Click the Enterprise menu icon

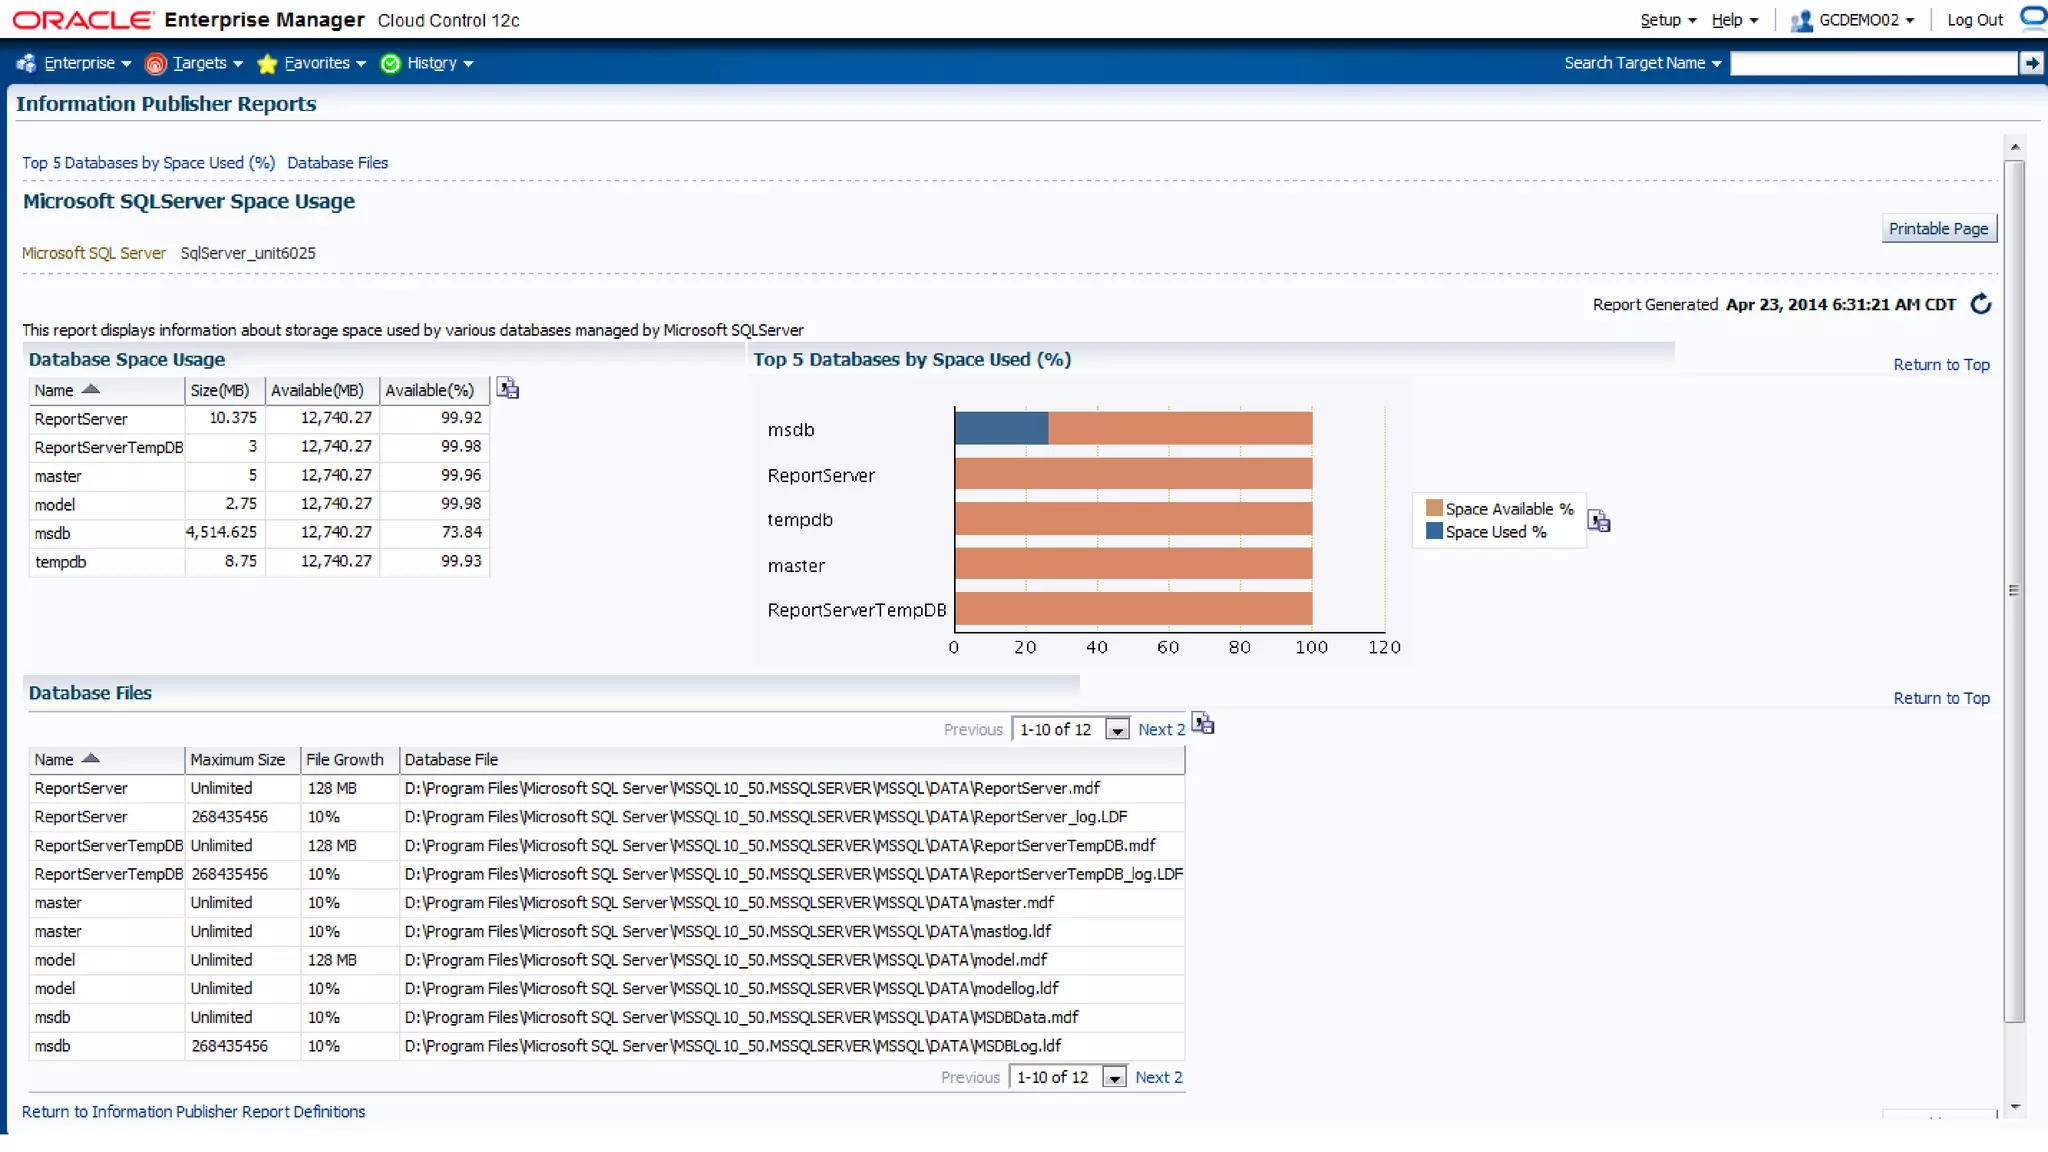[x=26, y=63]
